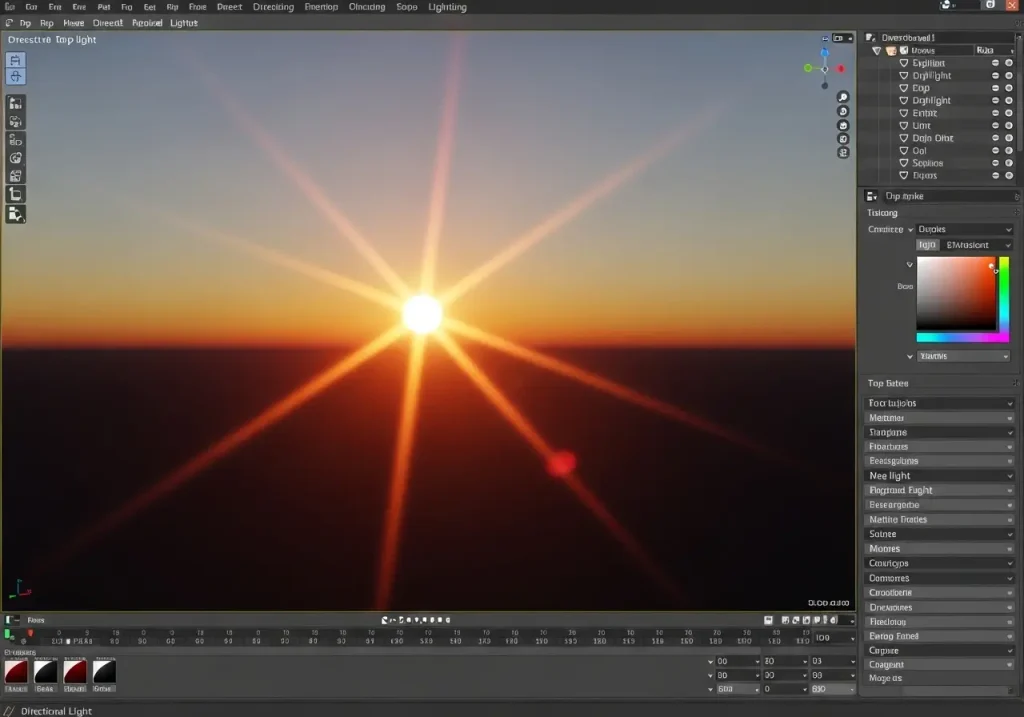
Task: Click the camera icon in the left toolbar
Action: coord(15,102)
